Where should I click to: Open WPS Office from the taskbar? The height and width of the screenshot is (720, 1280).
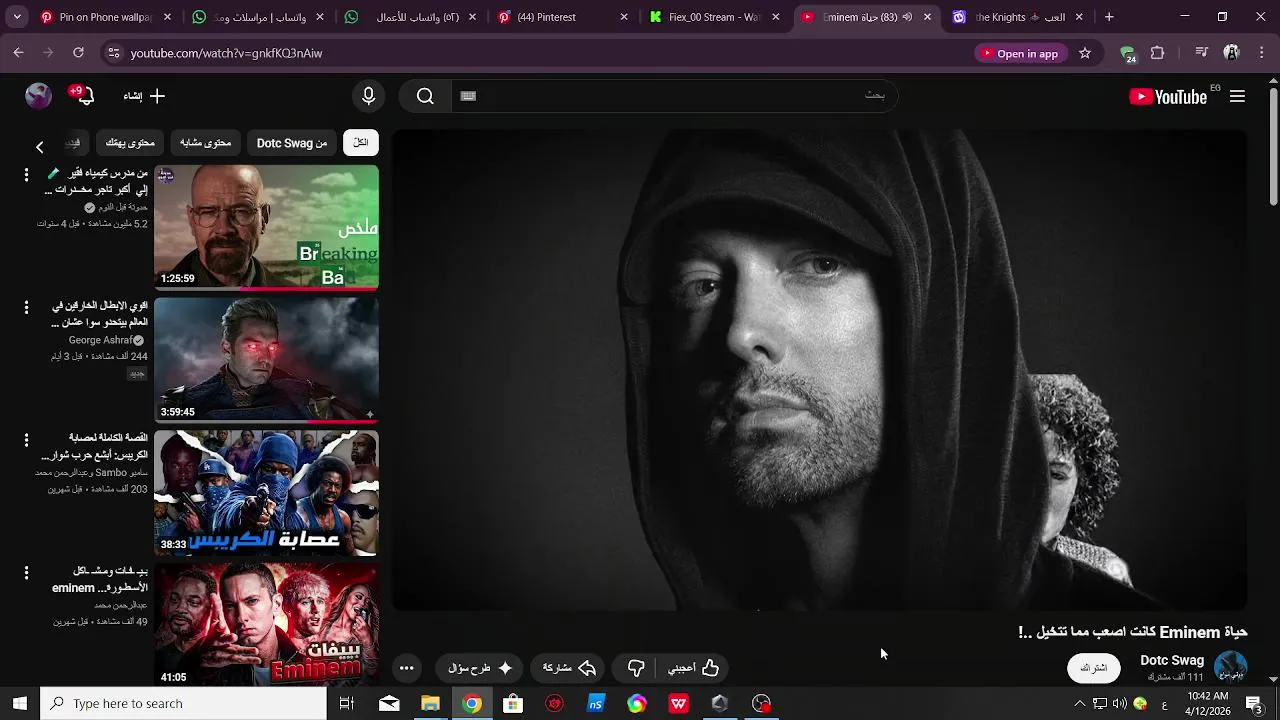(679, 704)
